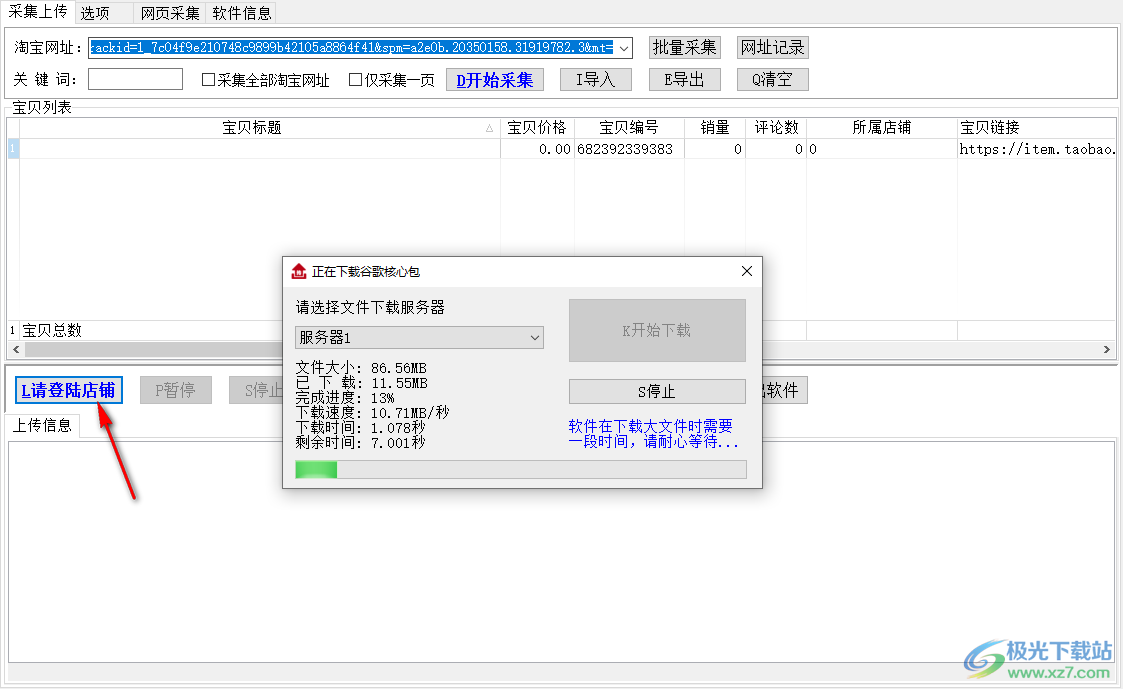Click the K开始下载 button
1123x689 pixels.
pos(657,330)
